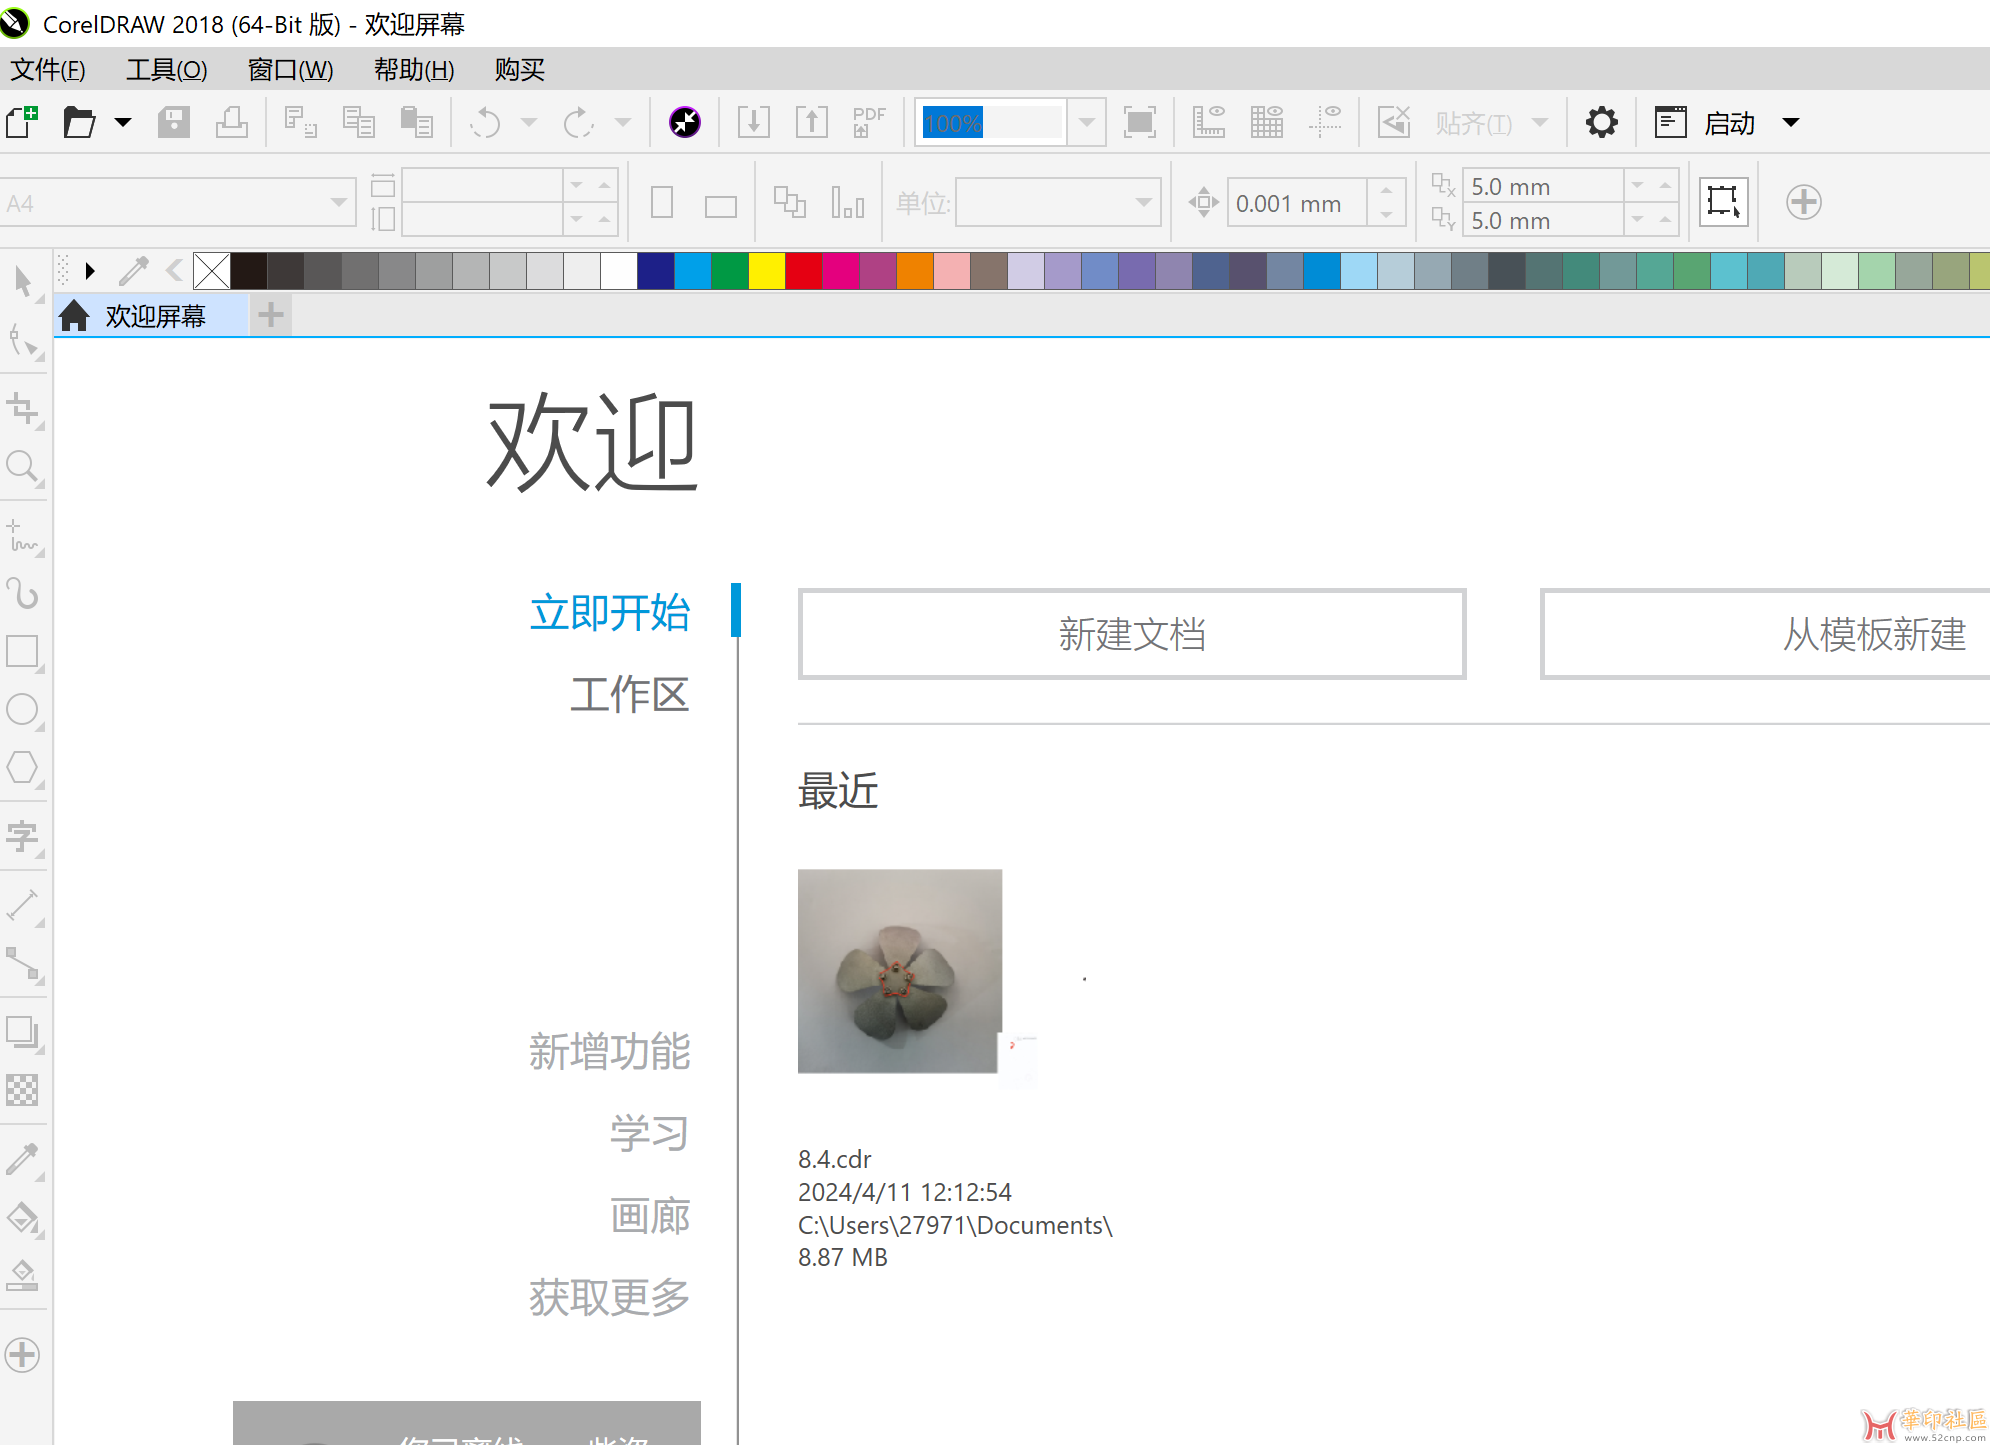This screenshot has width=1990, height=1445.
Task: Select the Pick tool
Action: (23, 282)
